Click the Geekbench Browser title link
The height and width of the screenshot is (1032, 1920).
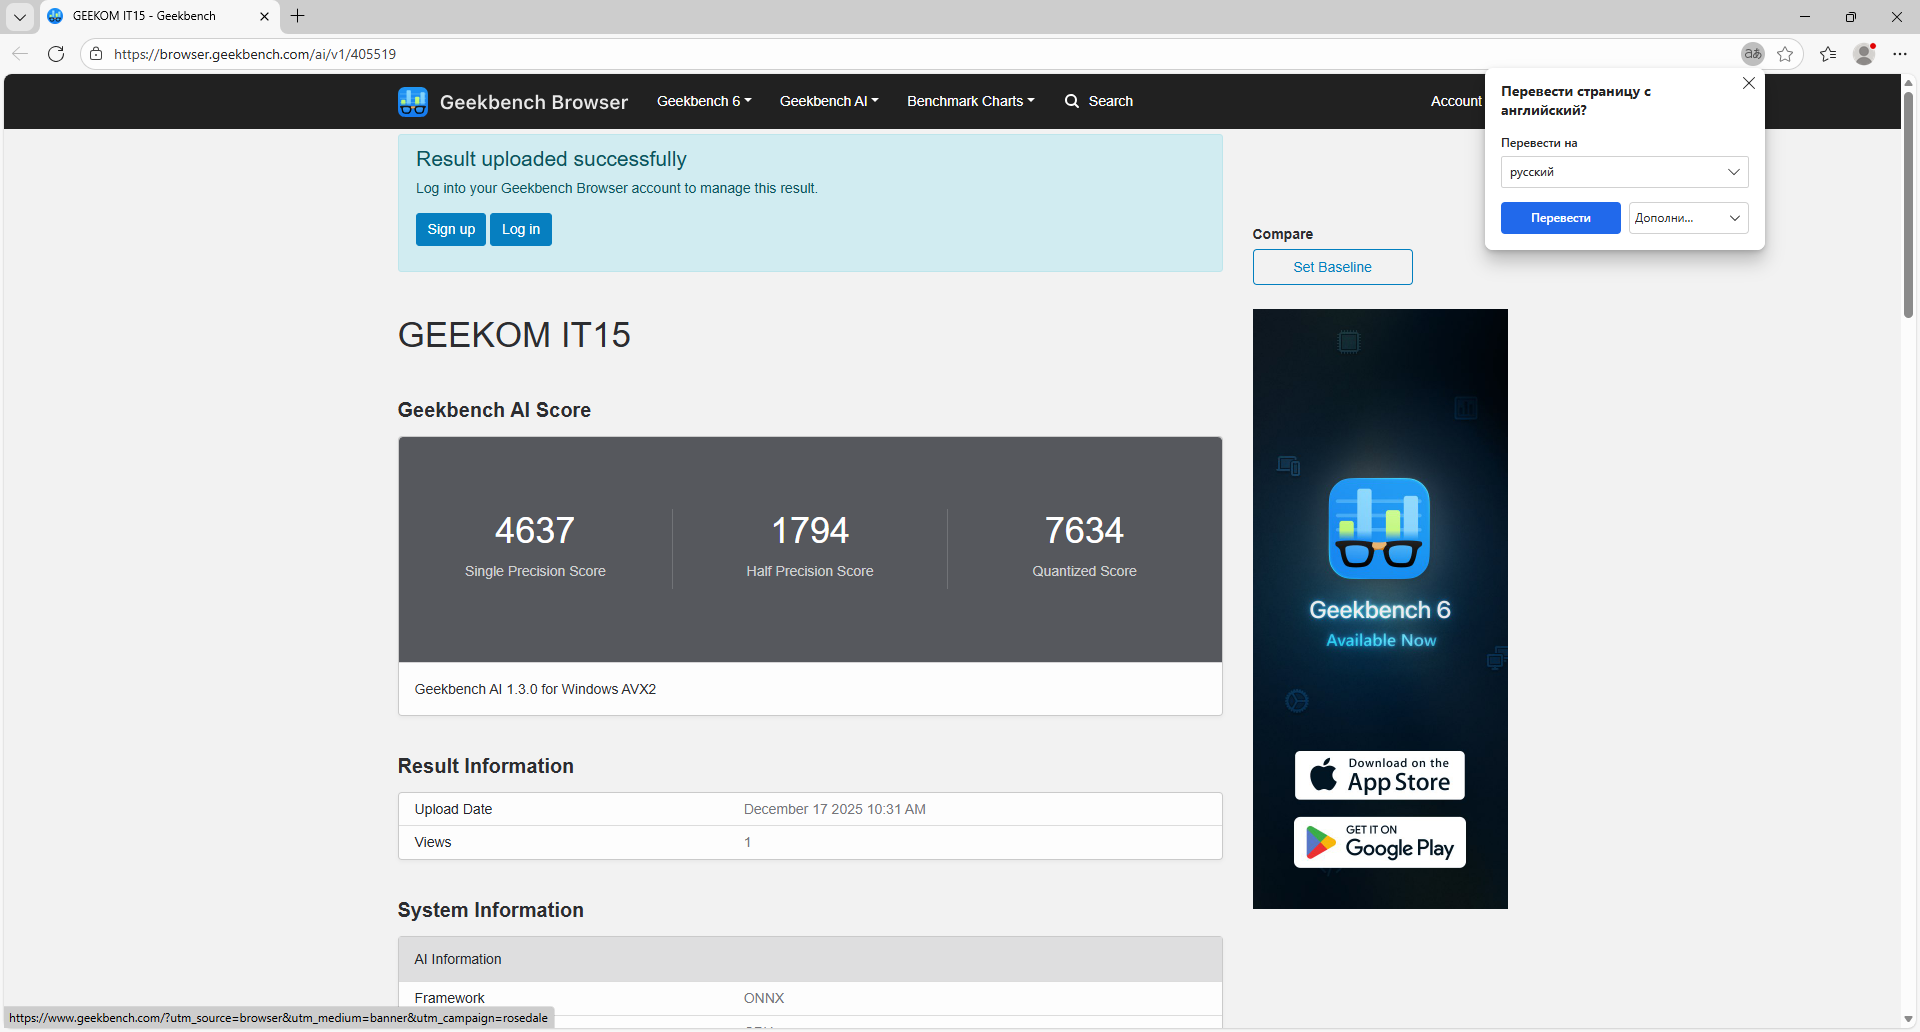pyautogui.click(x=534, y=102)
